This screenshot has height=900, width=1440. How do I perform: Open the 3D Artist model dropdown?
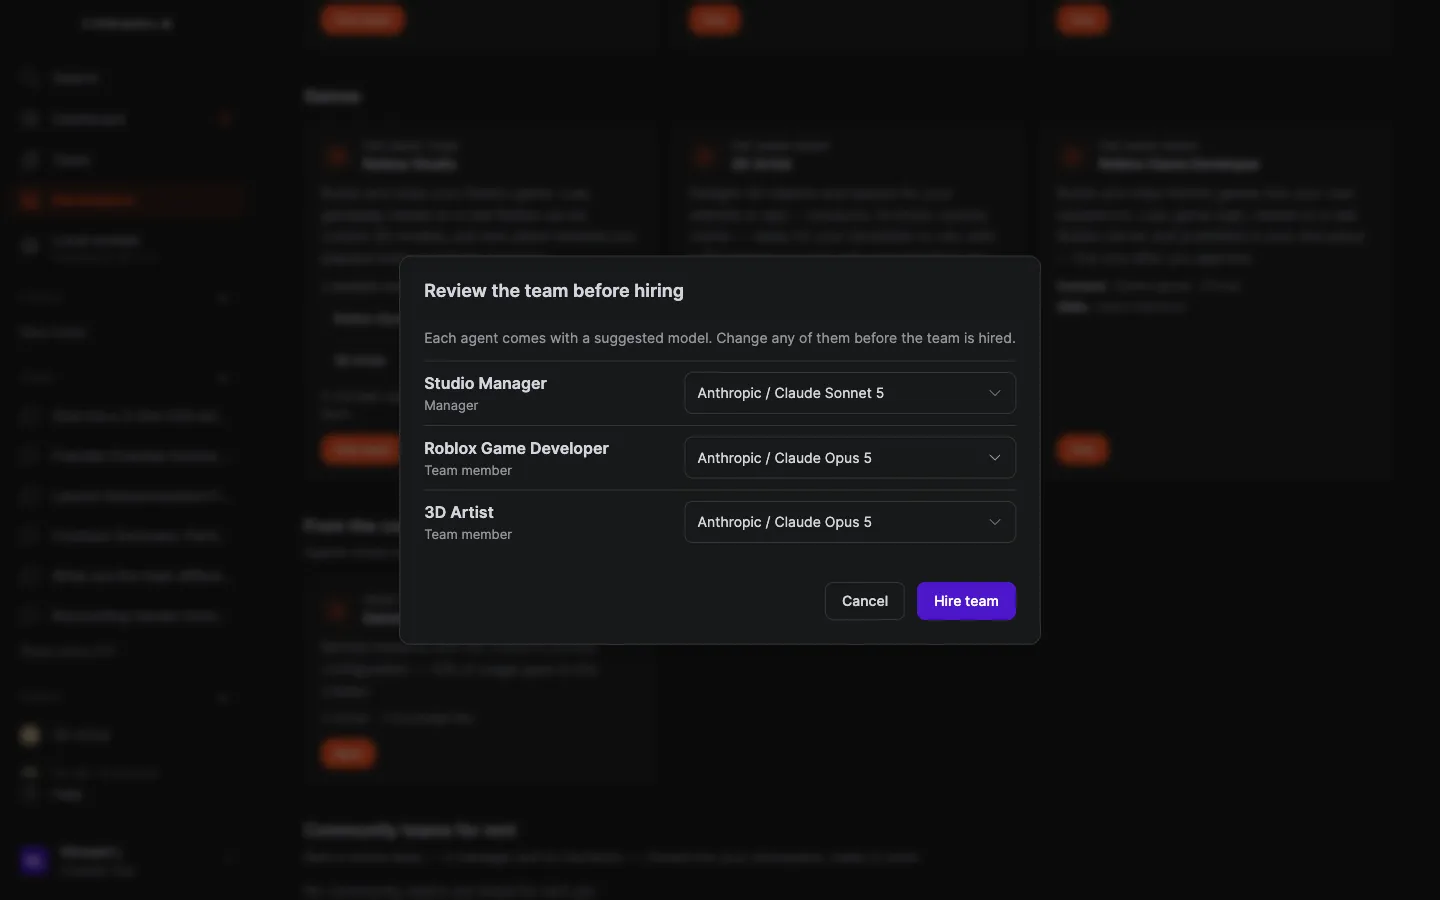tap(850, 522)
